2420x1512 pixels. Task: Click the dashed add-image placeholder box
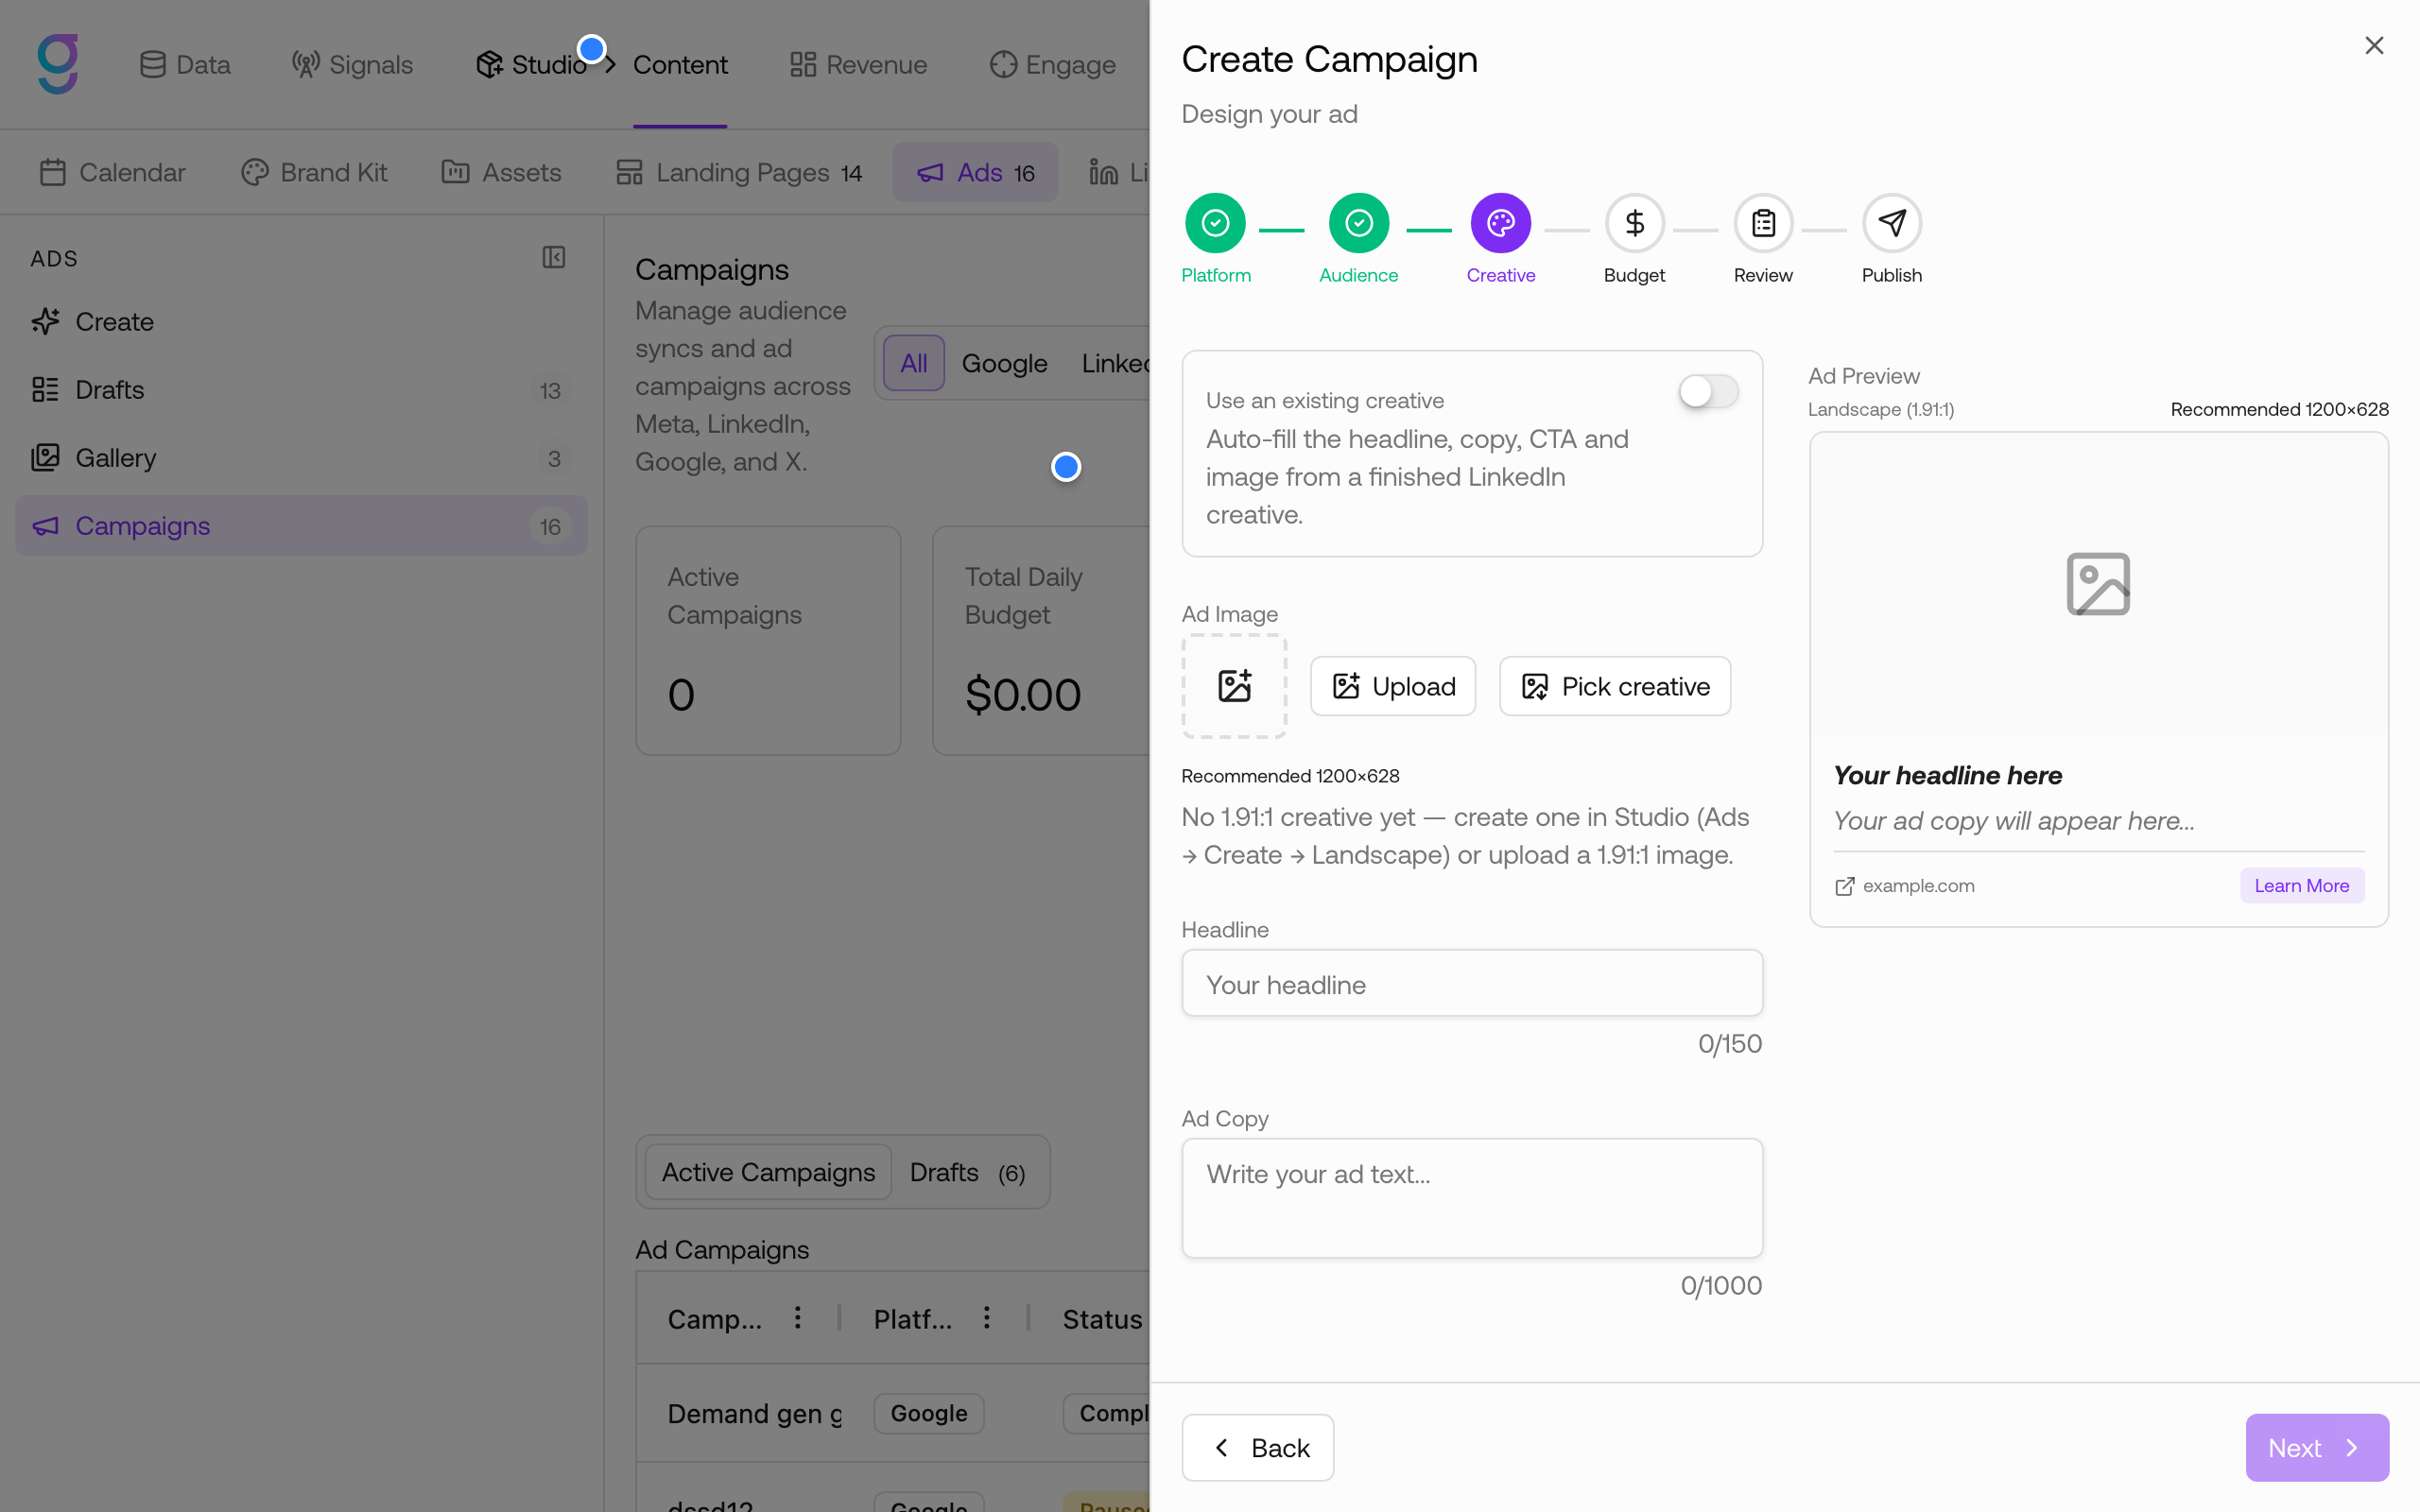pyautogui.click(x=1234, y=686)
